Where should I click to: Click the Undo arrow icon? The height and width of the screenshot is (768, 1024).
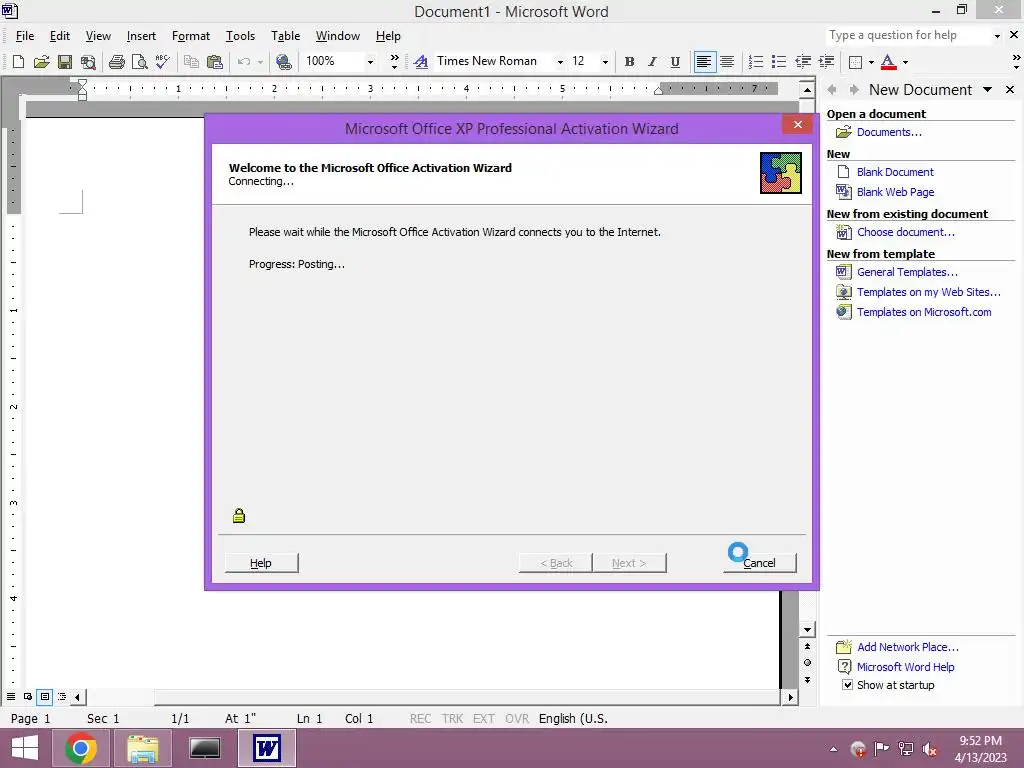click(244, 62)
